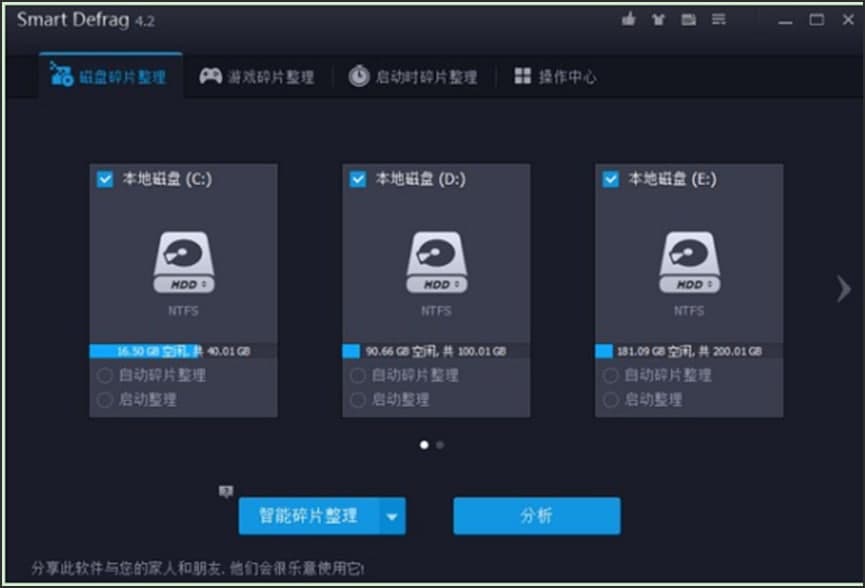Click the E: drive free space bar
The width and height of the screenshot is (865, 588).
(689, 351)
